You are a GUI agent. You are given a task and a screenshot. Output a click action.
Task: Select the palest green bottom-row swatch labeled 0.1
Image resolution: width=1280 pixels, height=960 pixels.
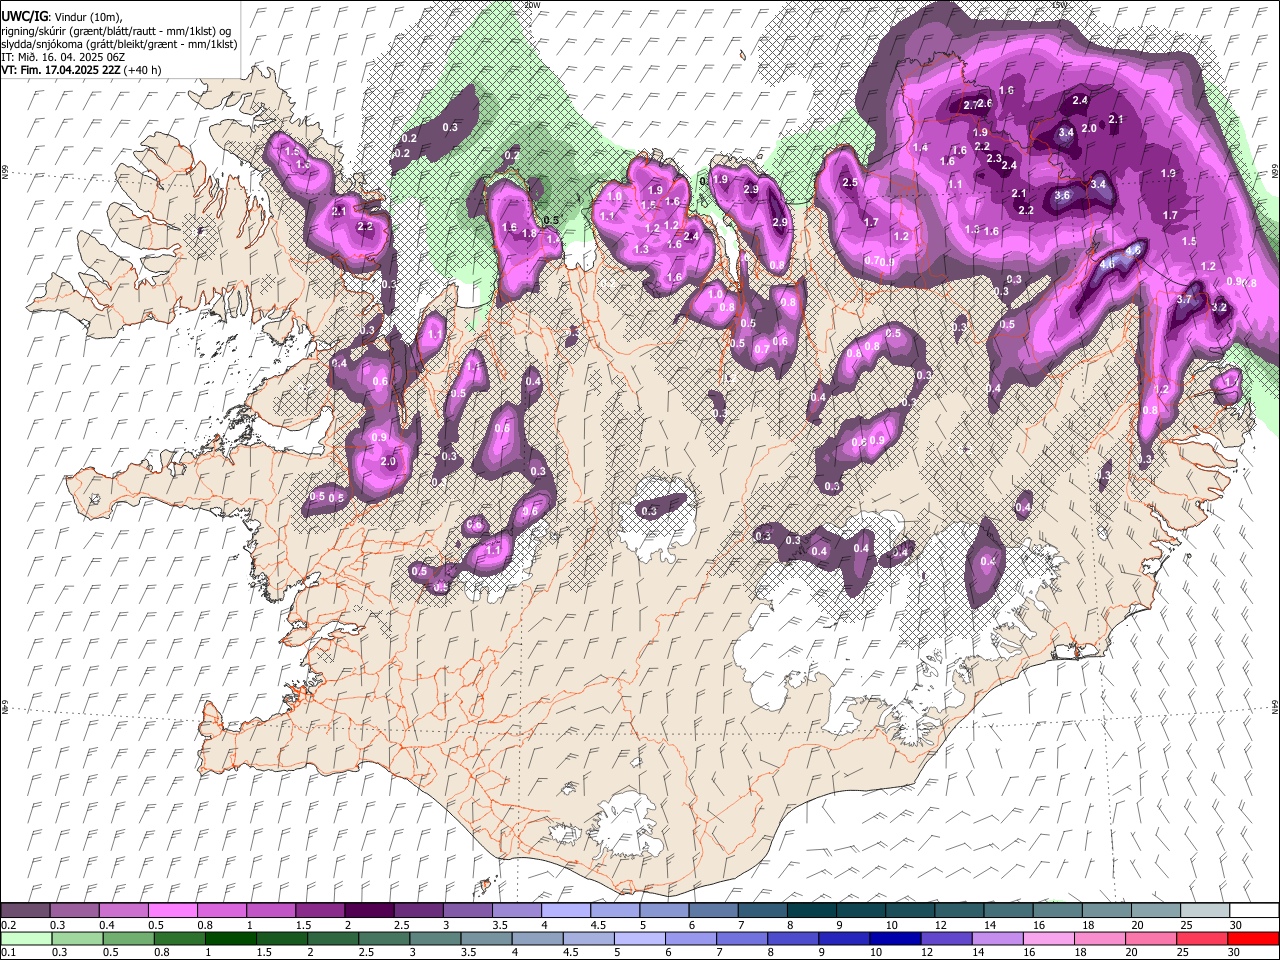[26, 938]
